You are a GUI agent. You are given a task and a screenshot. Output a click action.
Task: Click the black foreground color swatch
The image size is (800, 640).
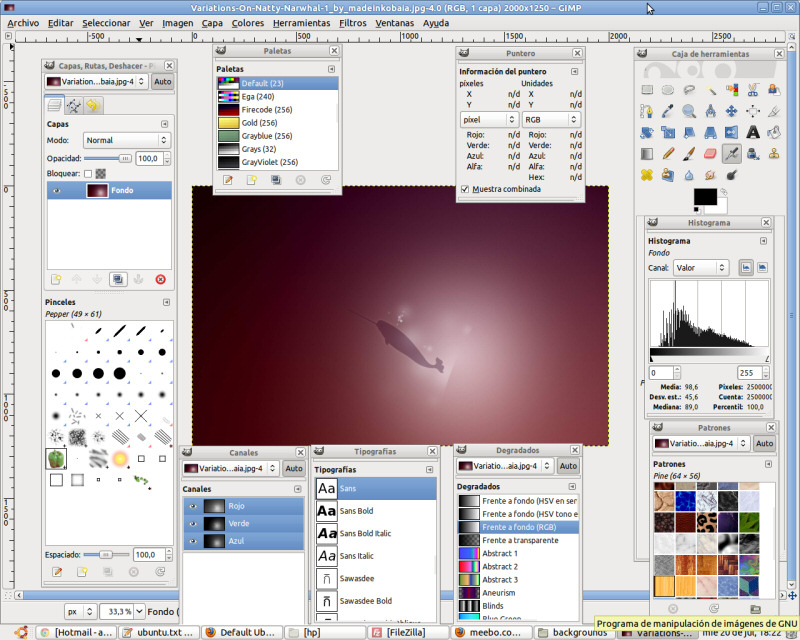click(705, 197)
